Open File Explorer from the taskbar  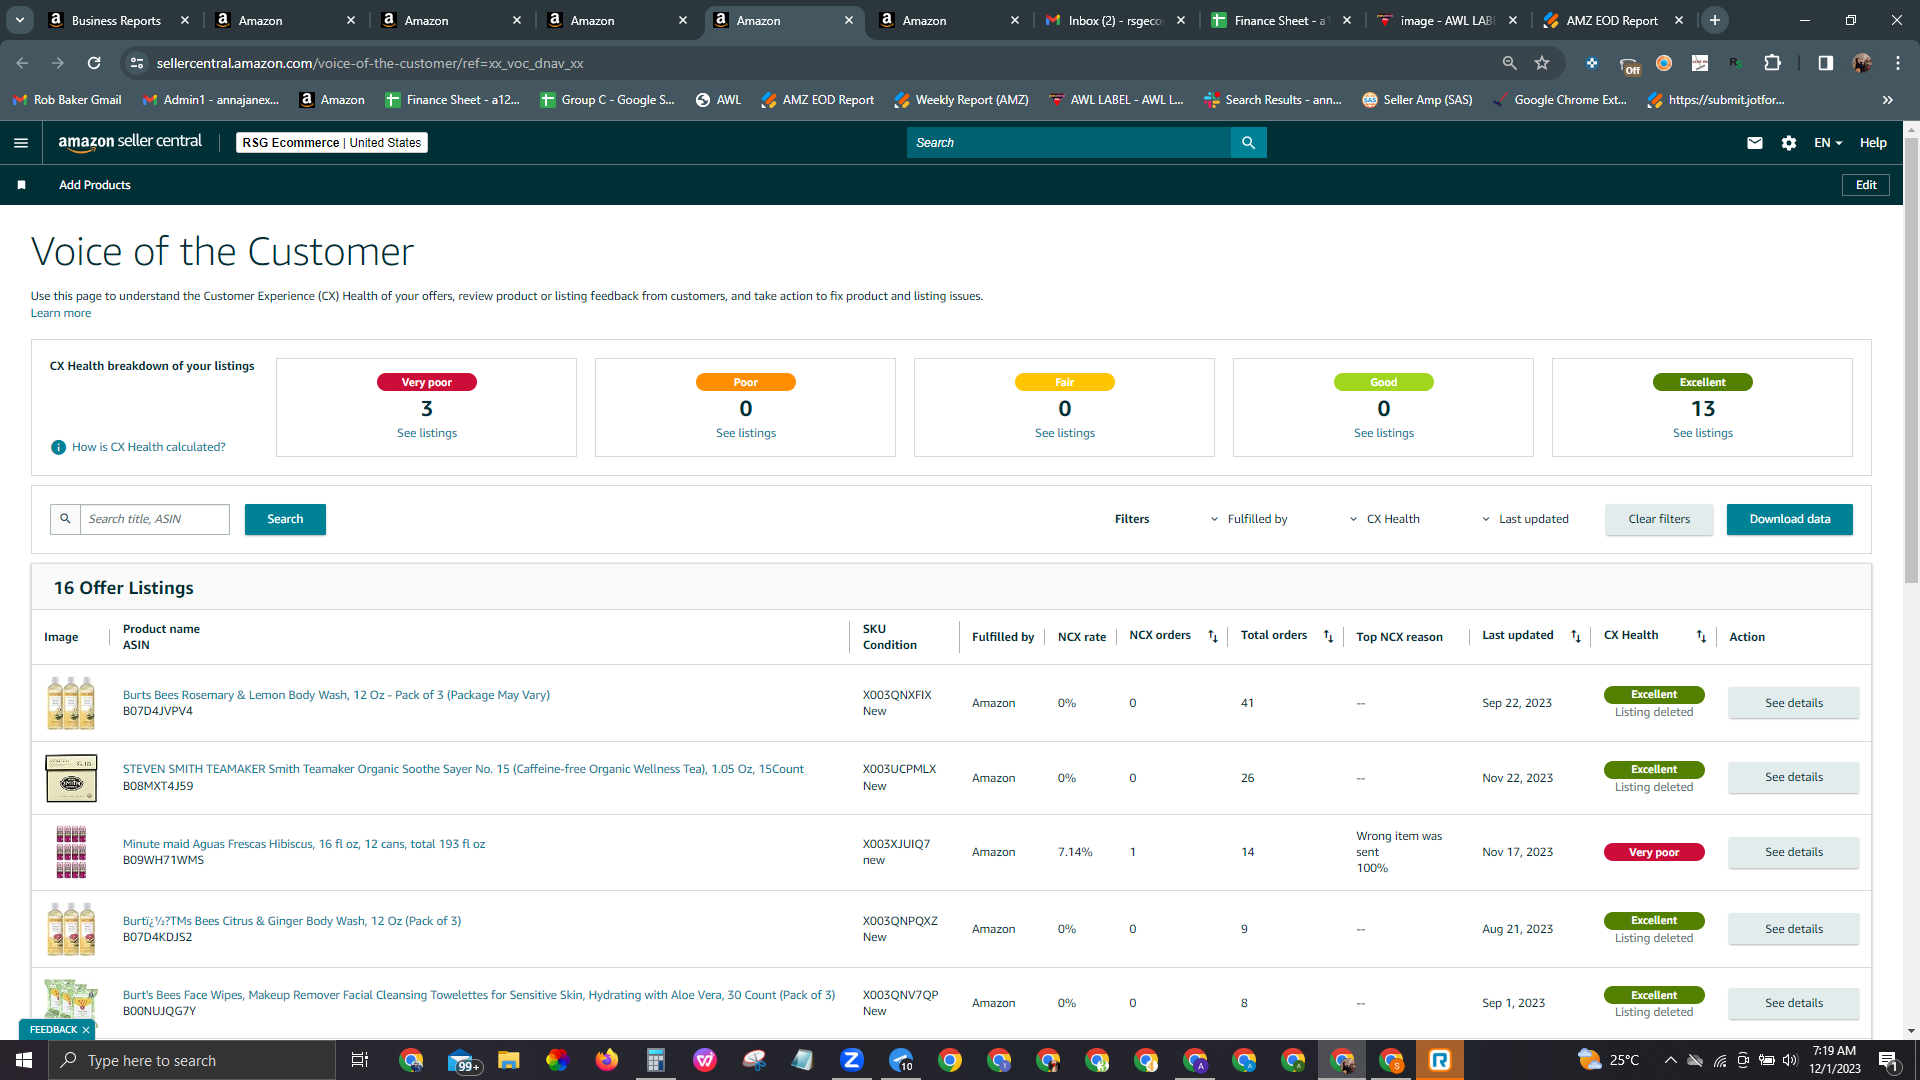[x=509, y=1060]
